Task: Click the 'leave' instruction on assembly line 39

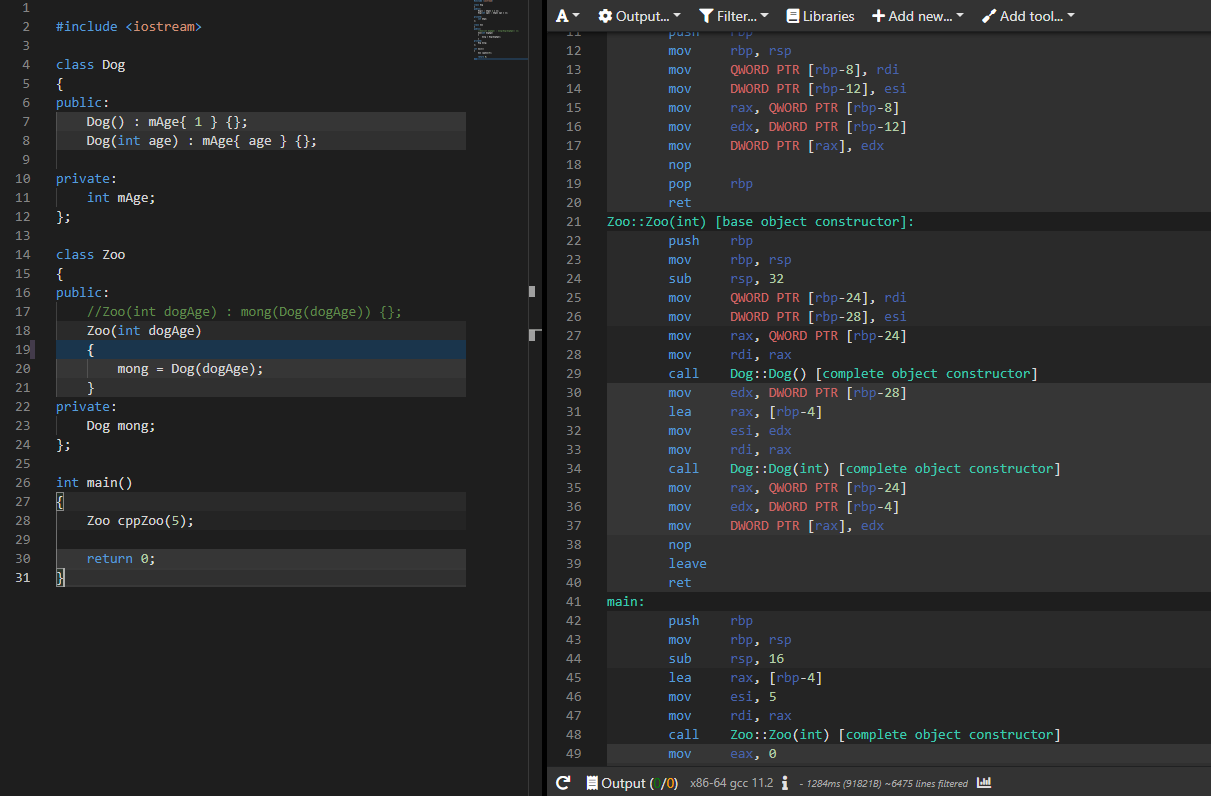Action: pyautogui.click(x=688, y=564)
